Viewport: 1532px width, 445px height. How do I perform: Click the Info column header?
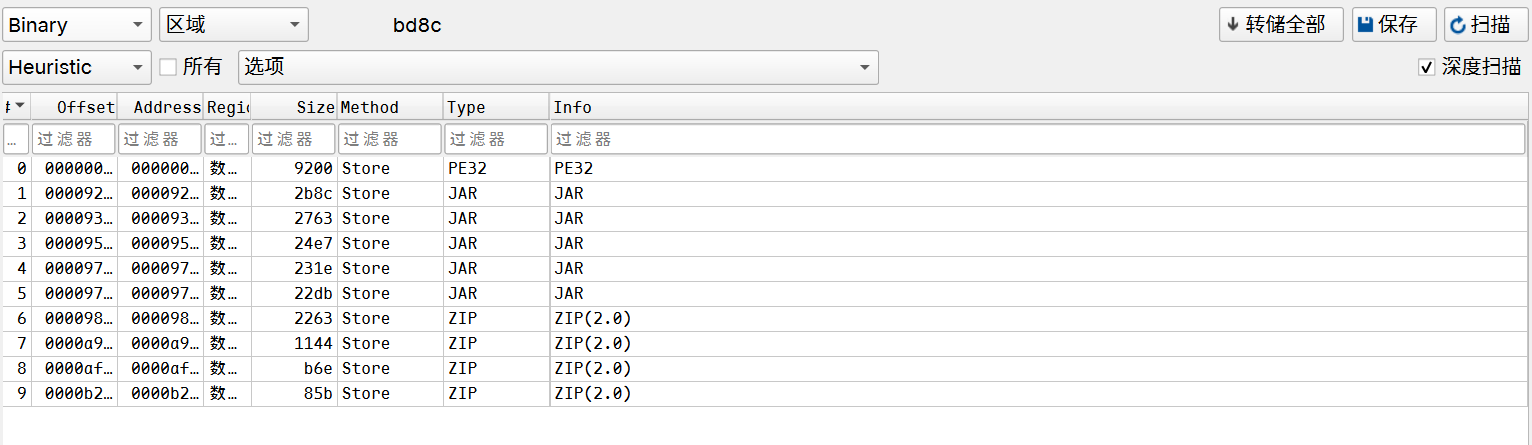pos(1039,107)
